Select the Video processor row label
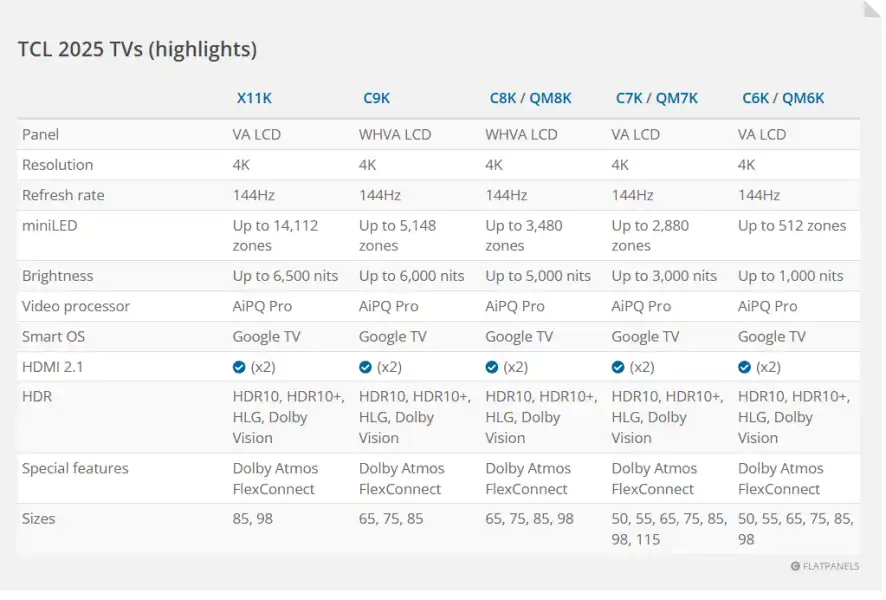 point(76,306)
